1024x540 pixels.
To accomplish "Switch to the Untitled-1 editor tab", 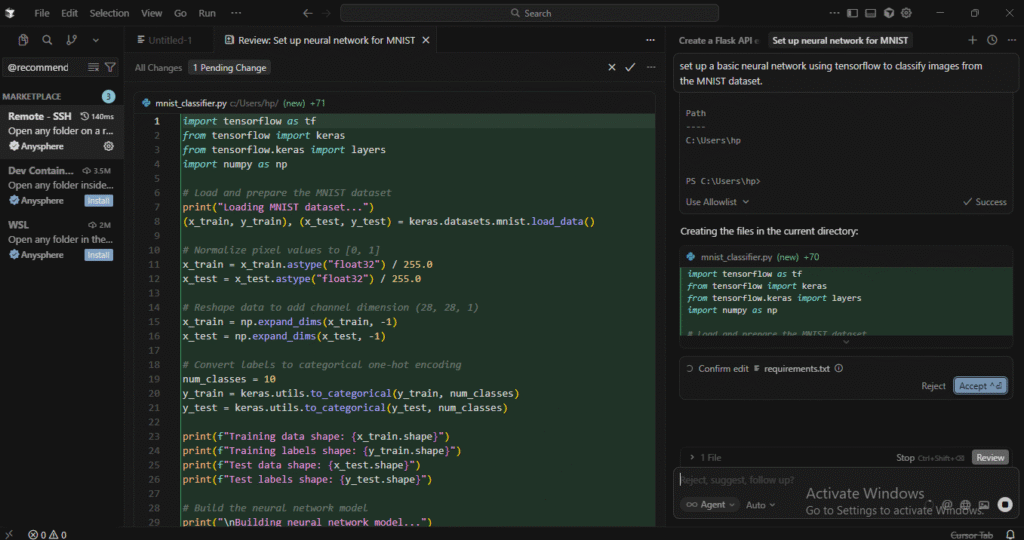I will click(163, 40).
